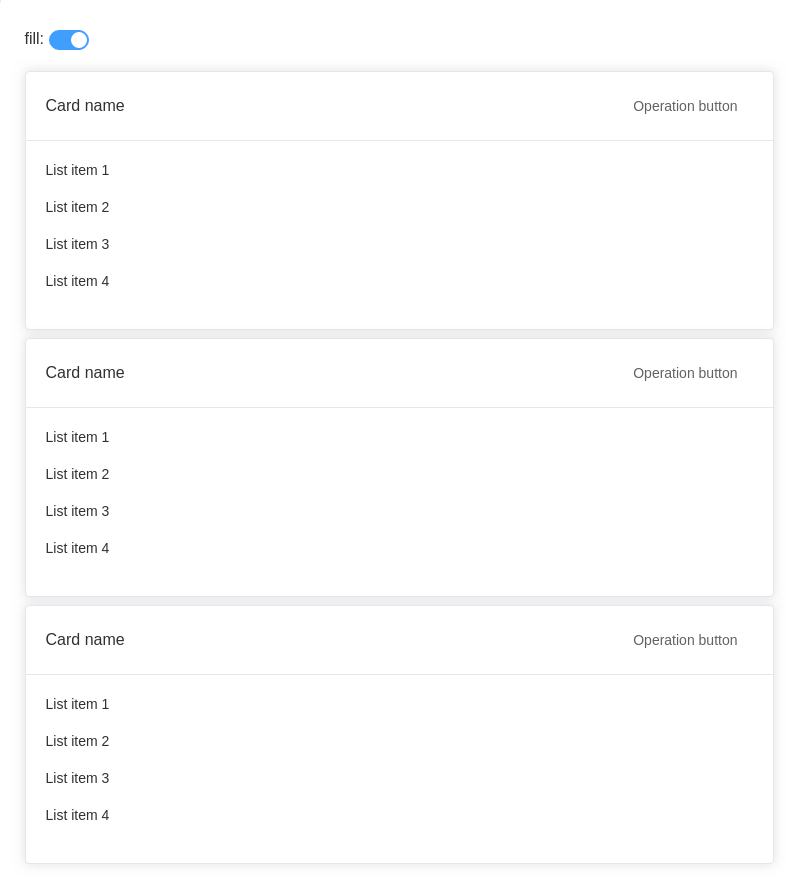Choose List item 1 in the second card
This screenshot has height=888, width=797.
[x=77, y=437]
